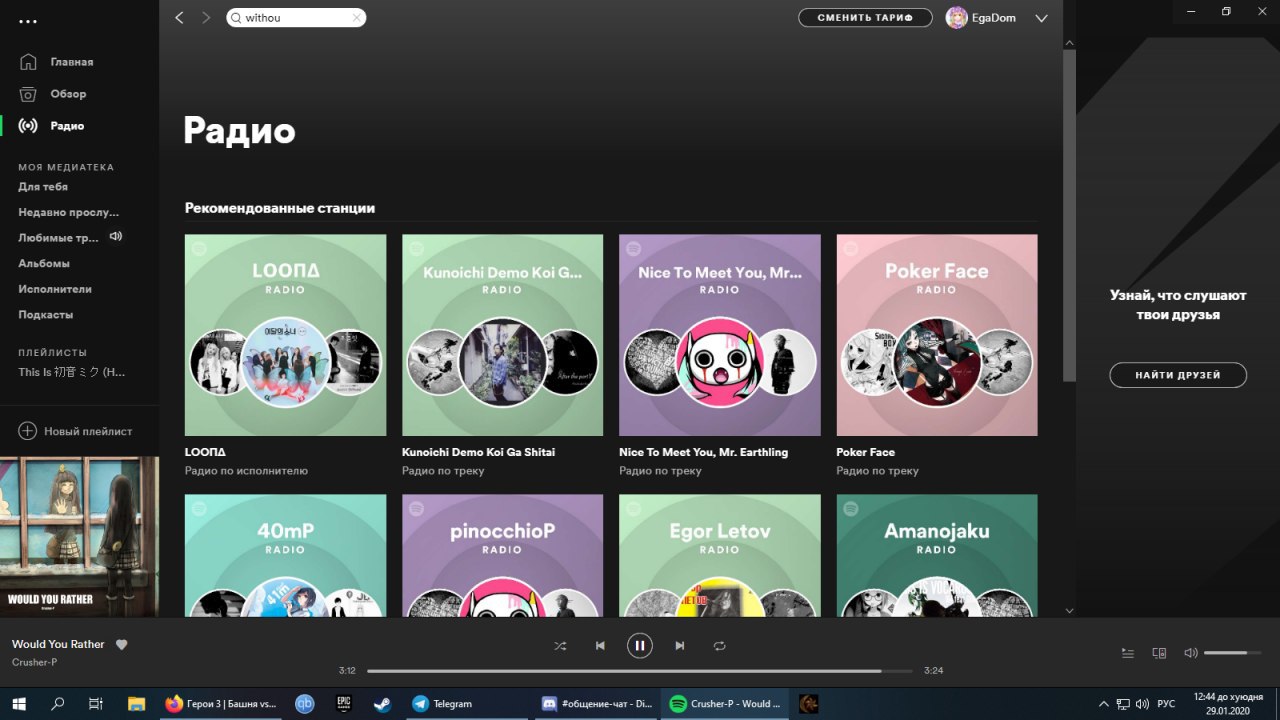Select Радио in the sidebar
1280x720 pixels.
pos(67,126)
